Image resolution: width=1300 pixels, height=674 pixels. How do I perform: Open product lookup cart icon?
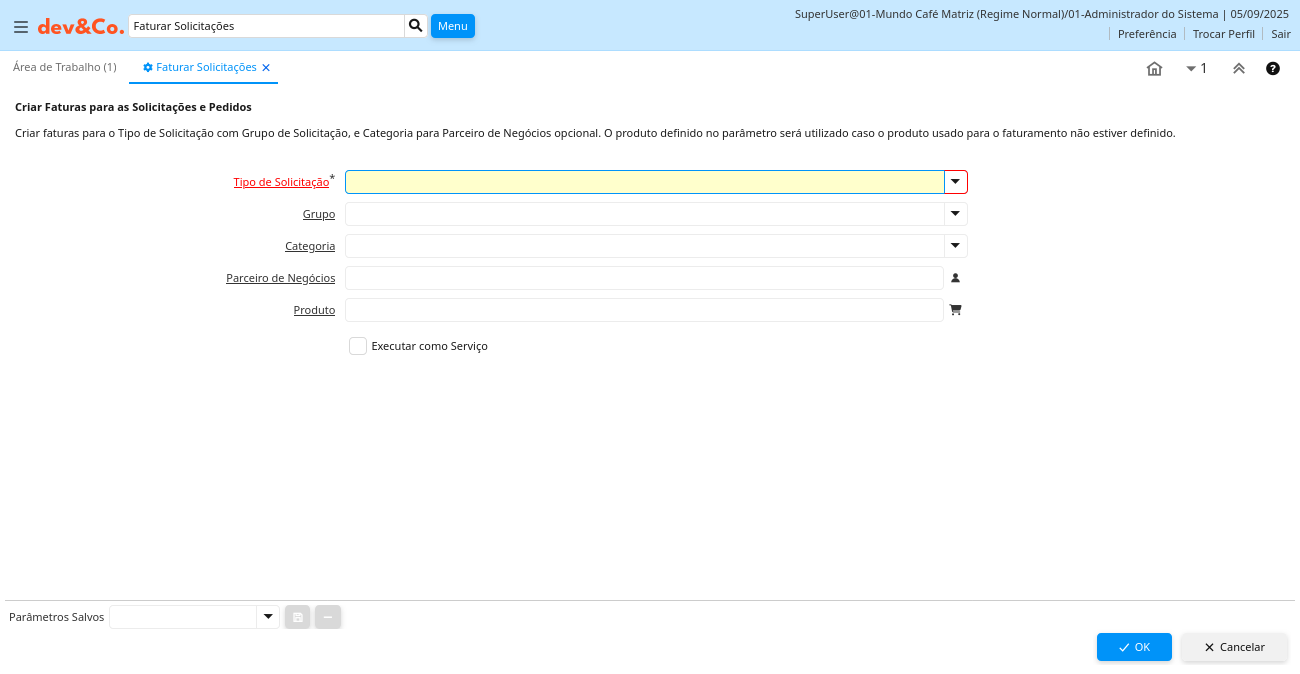[x=955, y=310]
